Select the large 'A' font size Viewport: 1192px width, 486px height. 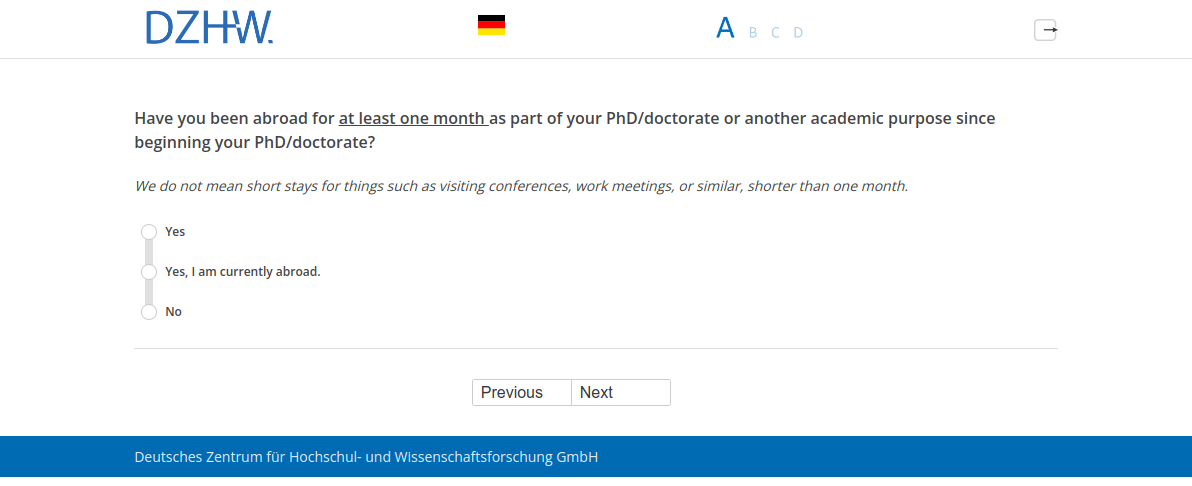coord(725,28)
